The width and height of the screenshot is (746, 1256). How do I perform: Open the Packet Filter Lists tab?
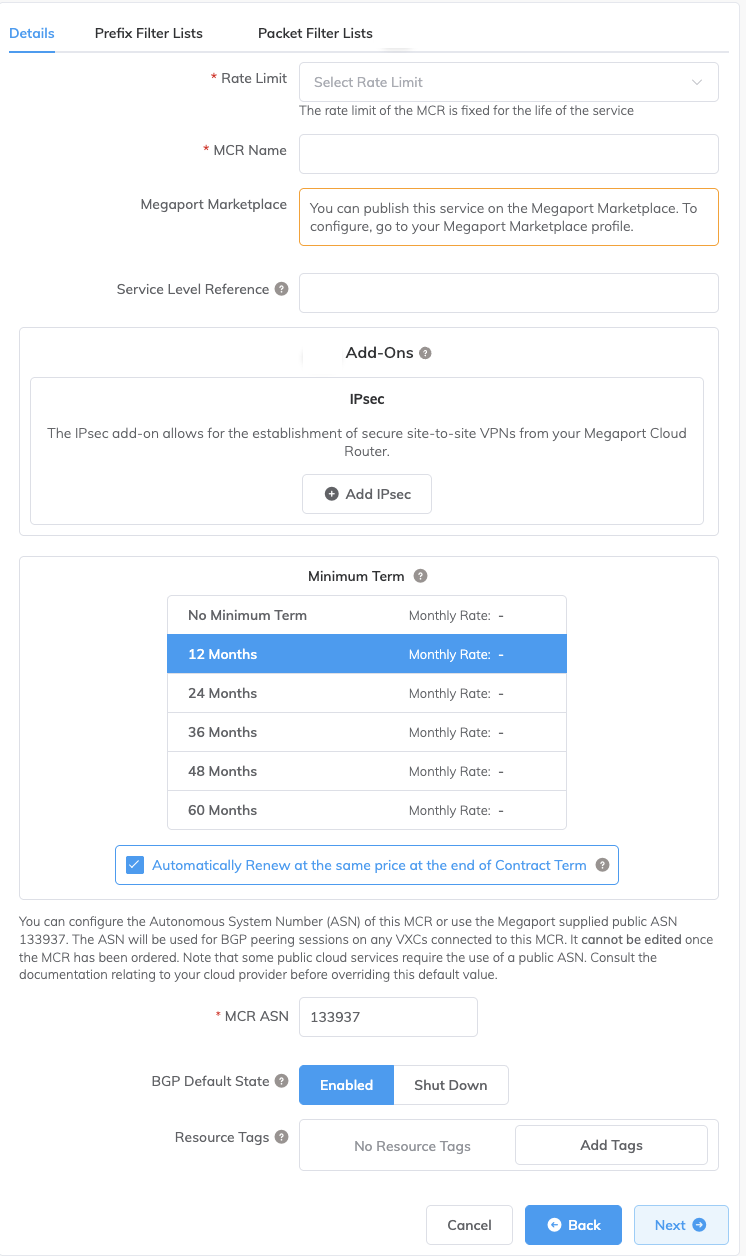tap(315, 33)
